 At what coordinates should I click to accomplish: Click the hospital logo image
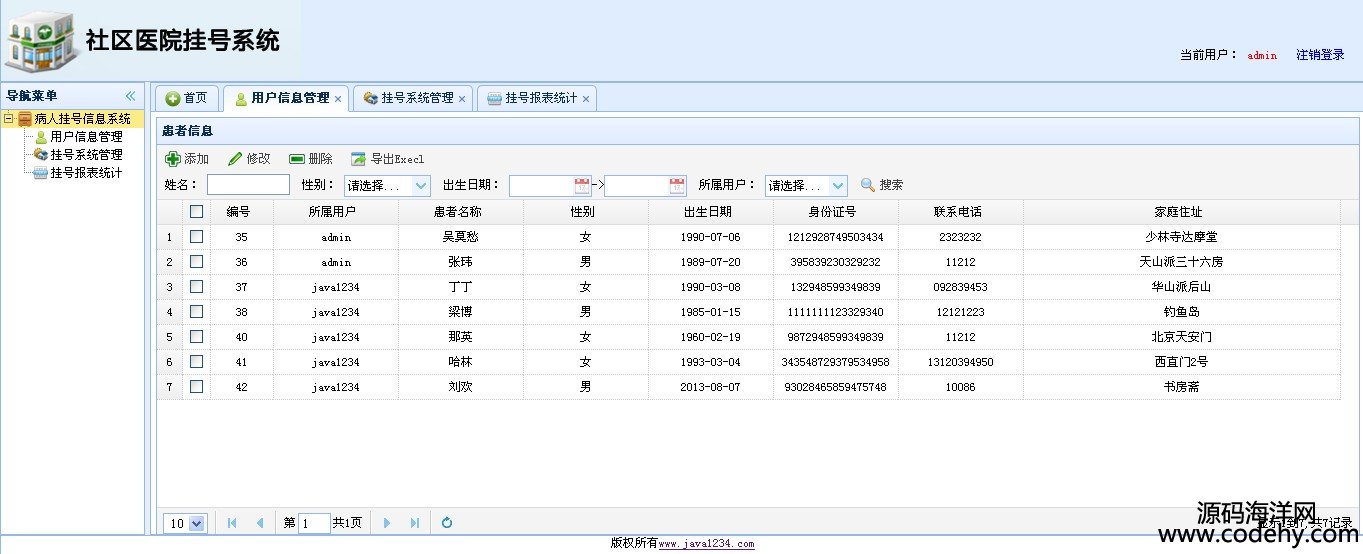tap(40, 40)
